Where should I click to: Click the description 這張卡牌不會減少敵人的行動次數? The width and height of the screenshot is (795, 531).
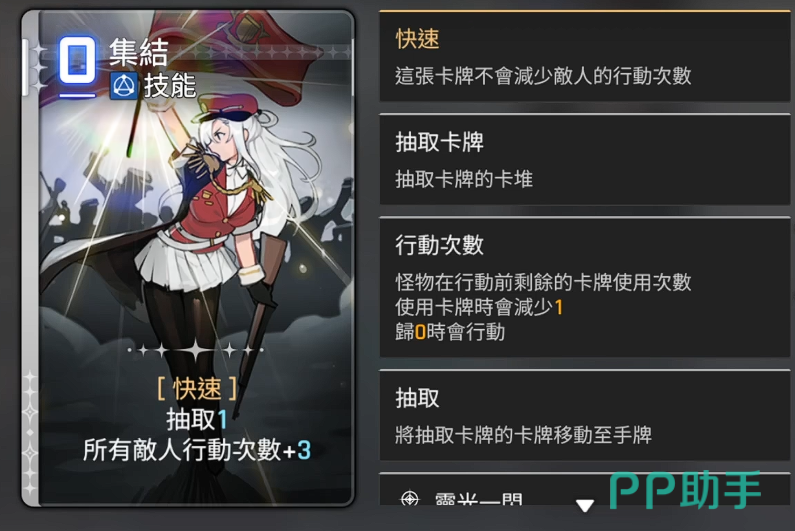(543, 76)
